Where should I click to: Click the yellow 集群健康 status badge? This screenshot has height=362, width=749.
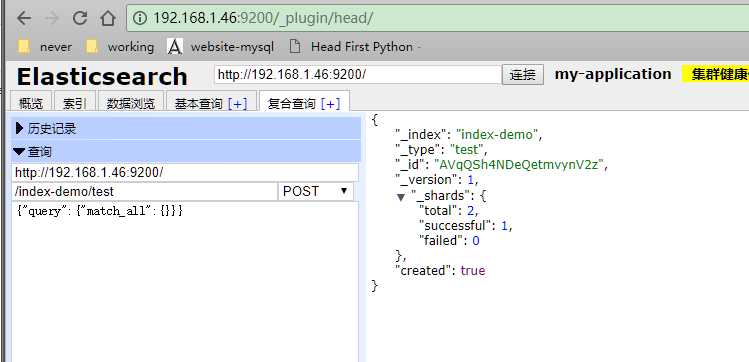(715, 75)
